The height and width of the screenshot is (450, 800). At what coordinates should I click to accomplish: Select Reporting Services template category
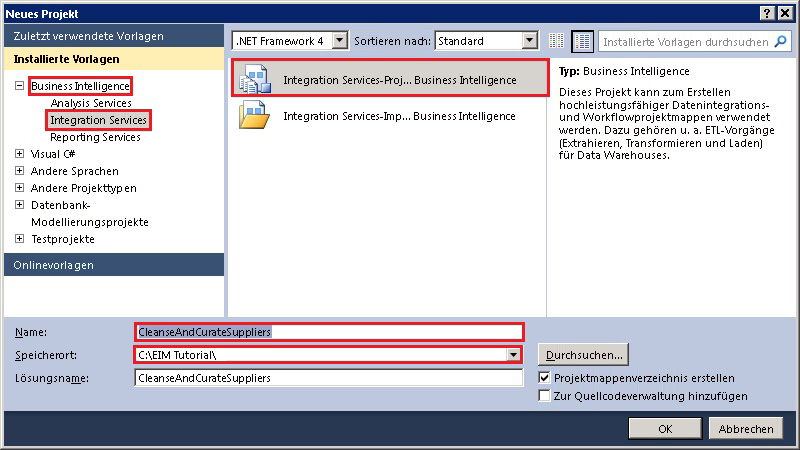95,137
